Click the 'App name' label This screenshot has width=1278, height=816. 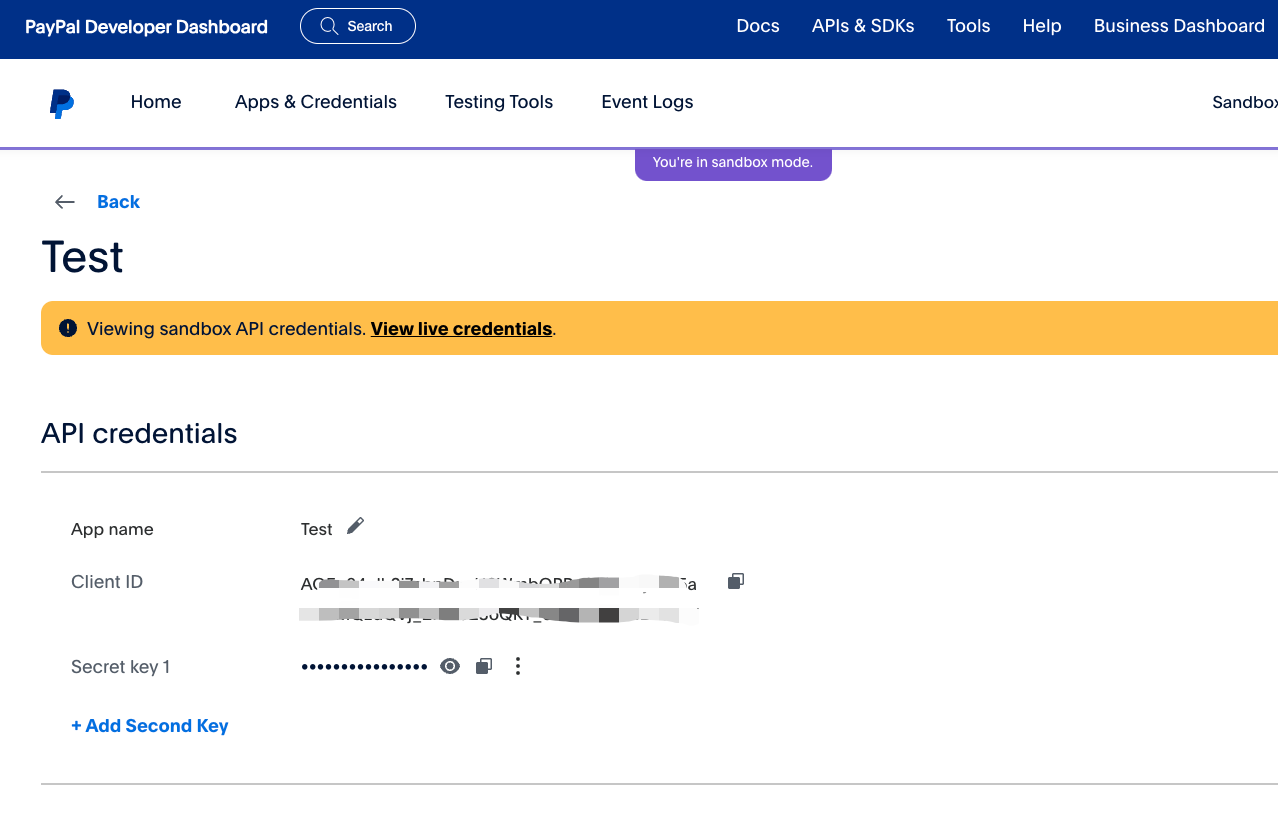pyautogui.click(x=112, y=529)
